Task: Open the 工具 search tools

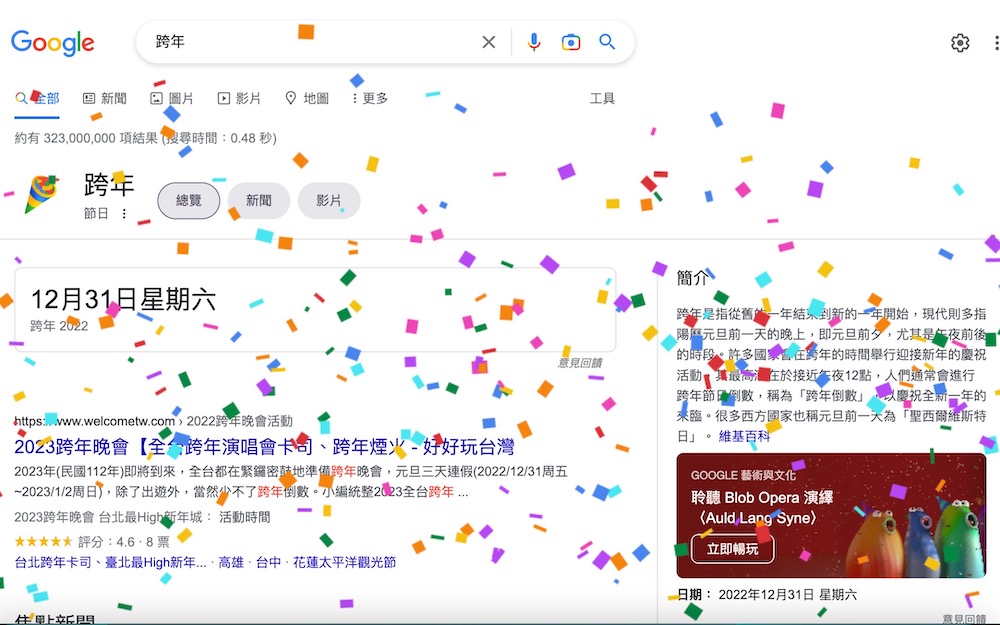Action: tap(601, 98)
